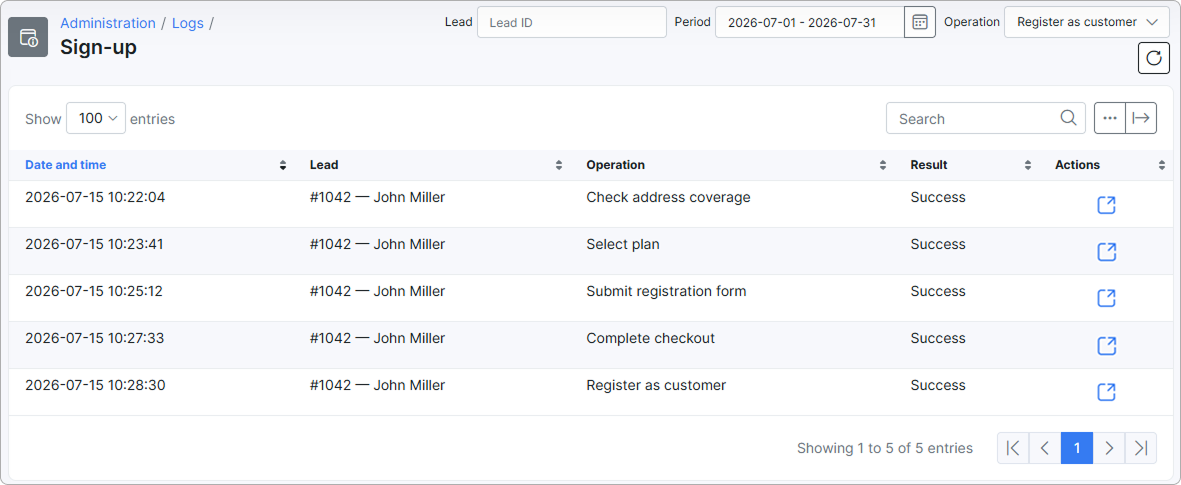This screenshot has width=1181, height=485.
Task: Open the Operation filter dropdown
Action: [1087, 22]
